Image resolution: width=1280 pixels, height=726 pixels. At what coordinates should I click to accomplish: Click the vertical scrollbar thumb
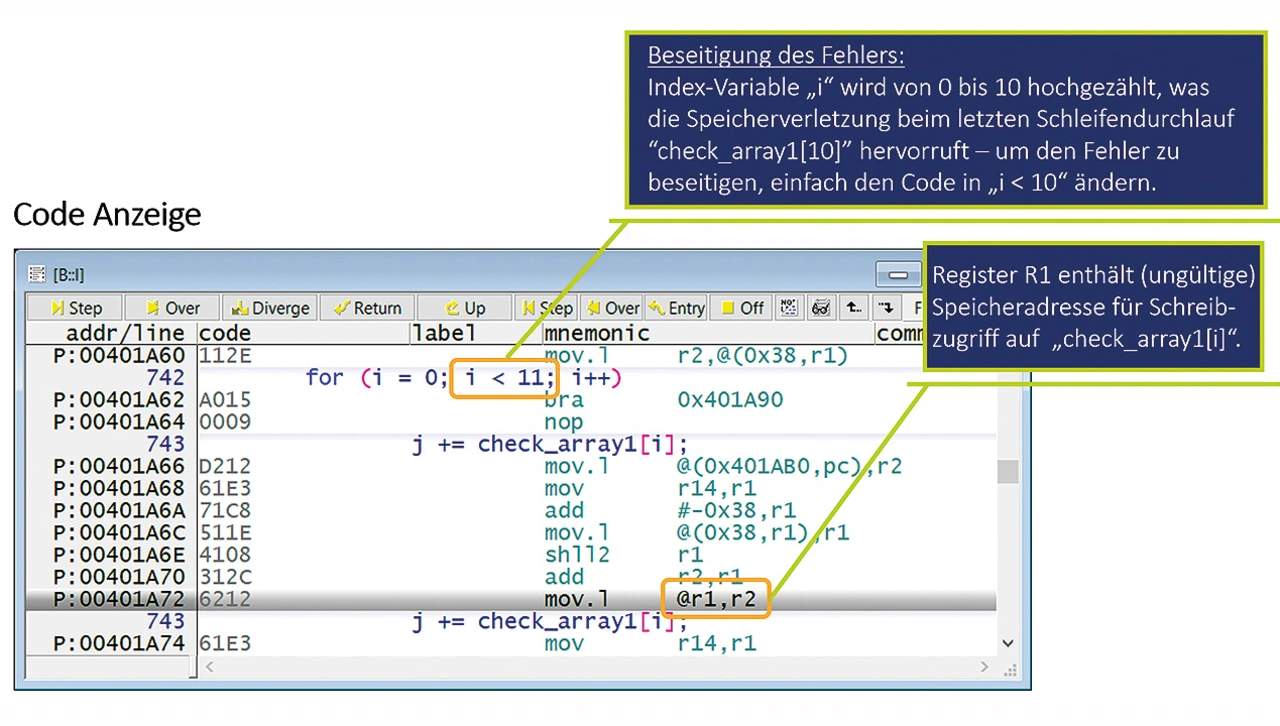[x=1007, y=471]
